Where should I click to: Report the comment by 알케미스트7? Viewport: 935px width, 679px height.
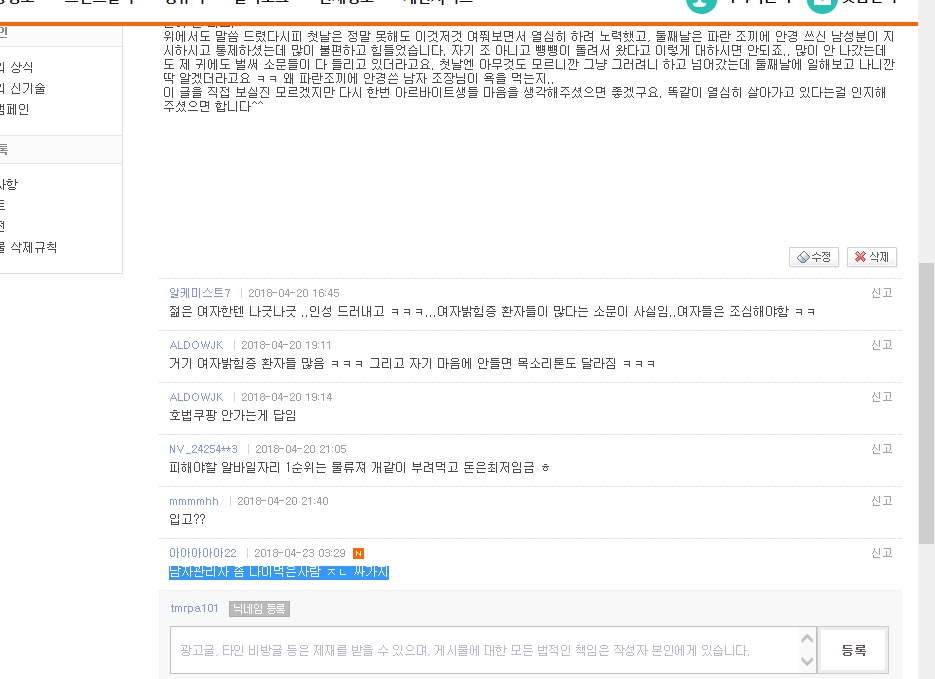881,293
